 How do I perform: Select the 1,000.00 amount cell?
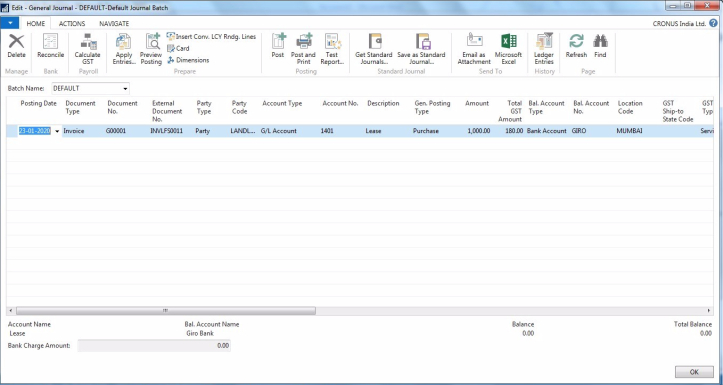(x=479, y=131)
